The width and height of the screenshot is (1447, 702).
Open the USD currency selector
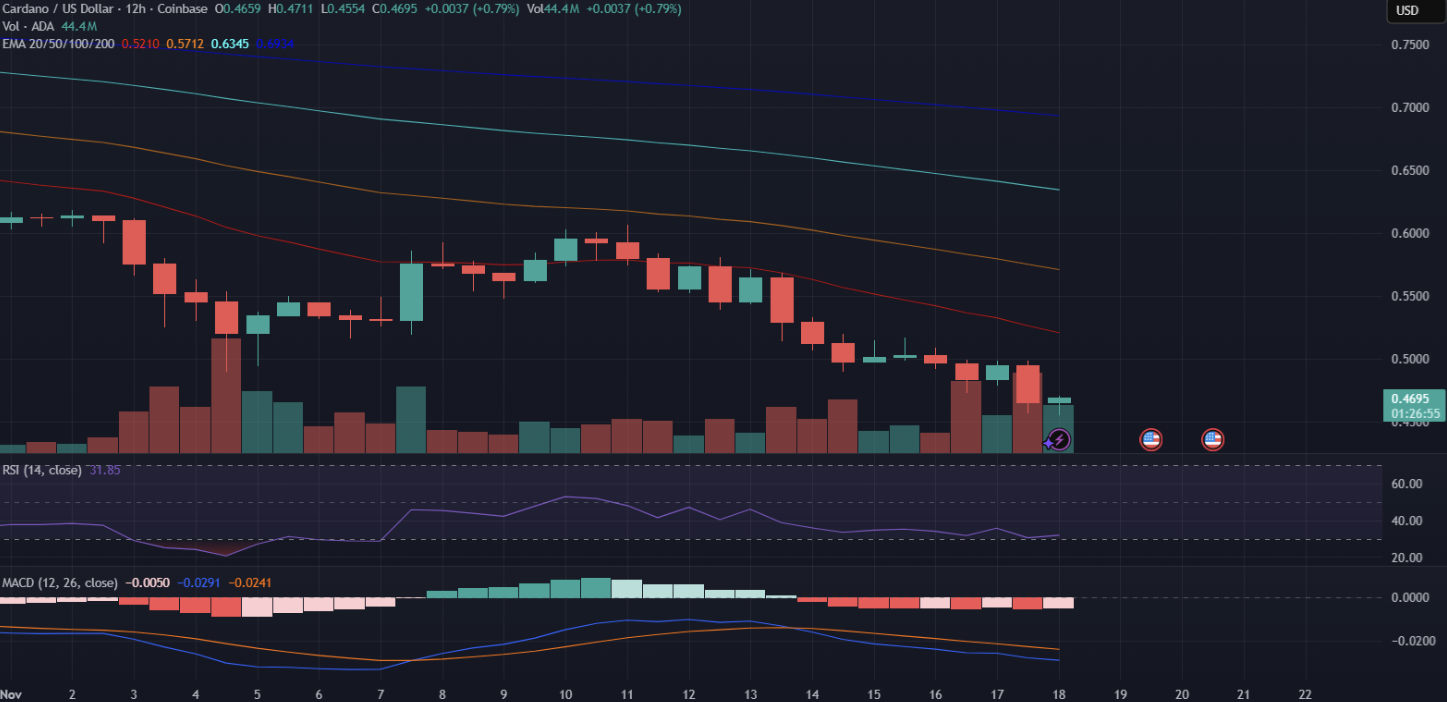tap(1407, 11)
